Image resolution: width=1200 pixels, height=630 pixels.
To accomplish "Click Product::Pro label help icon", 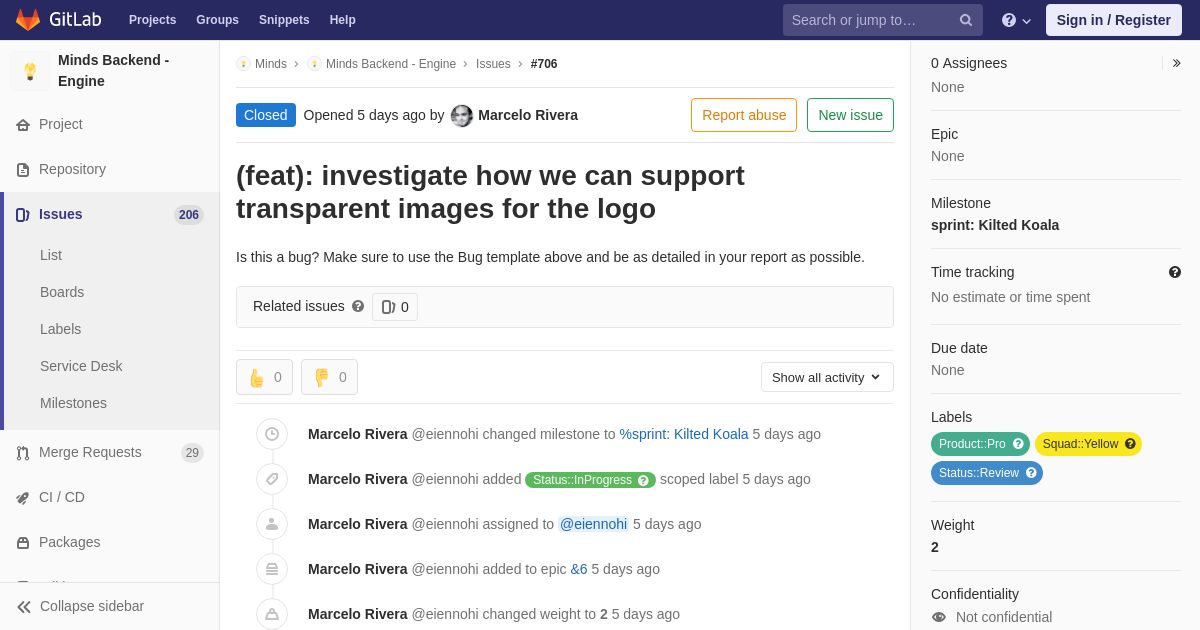I will 1018,444.
